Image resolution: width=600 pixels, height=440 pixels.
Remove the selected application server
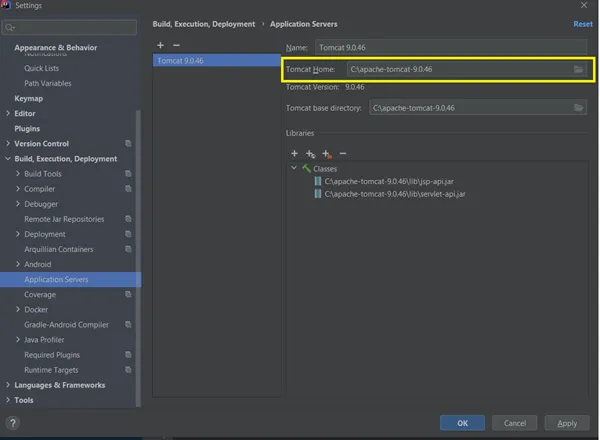(176, 45)
